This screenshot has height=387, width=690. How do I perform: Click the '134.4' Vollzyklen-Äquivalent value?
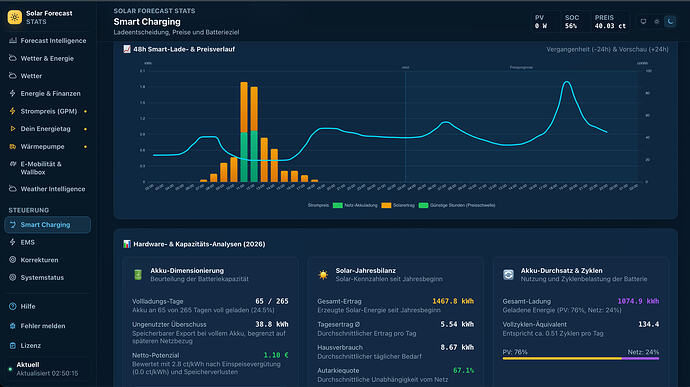[649, 324]
